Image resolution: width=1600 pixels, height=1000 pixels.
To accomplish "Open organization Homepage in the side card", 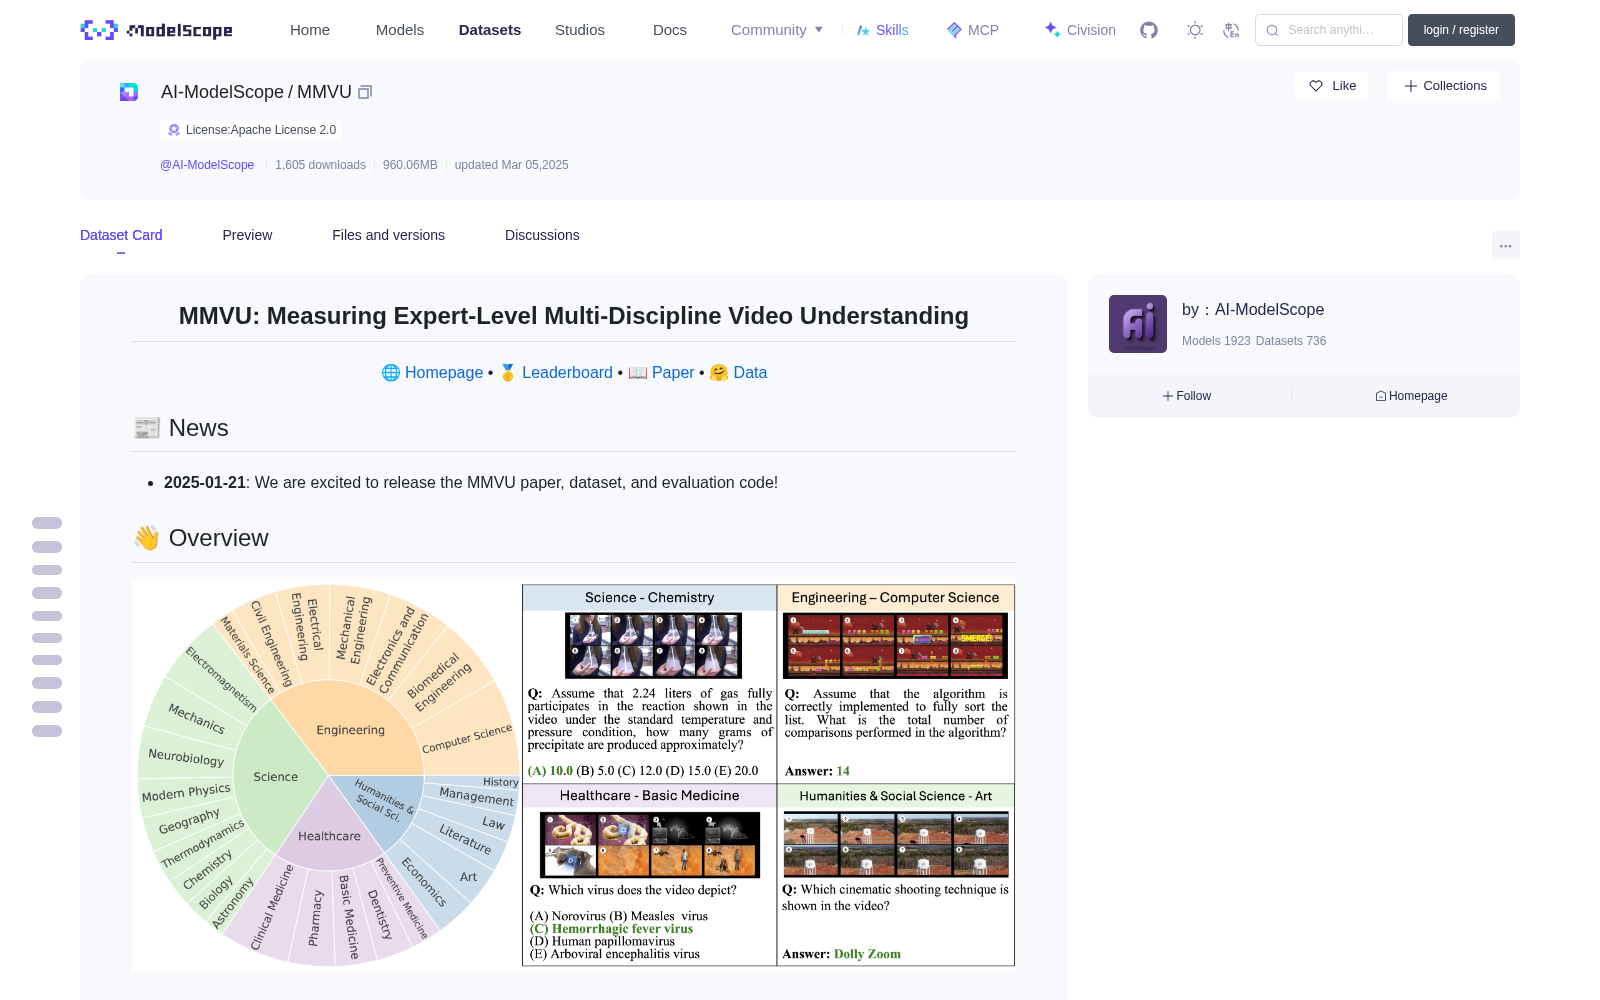I will [1411, 396].
